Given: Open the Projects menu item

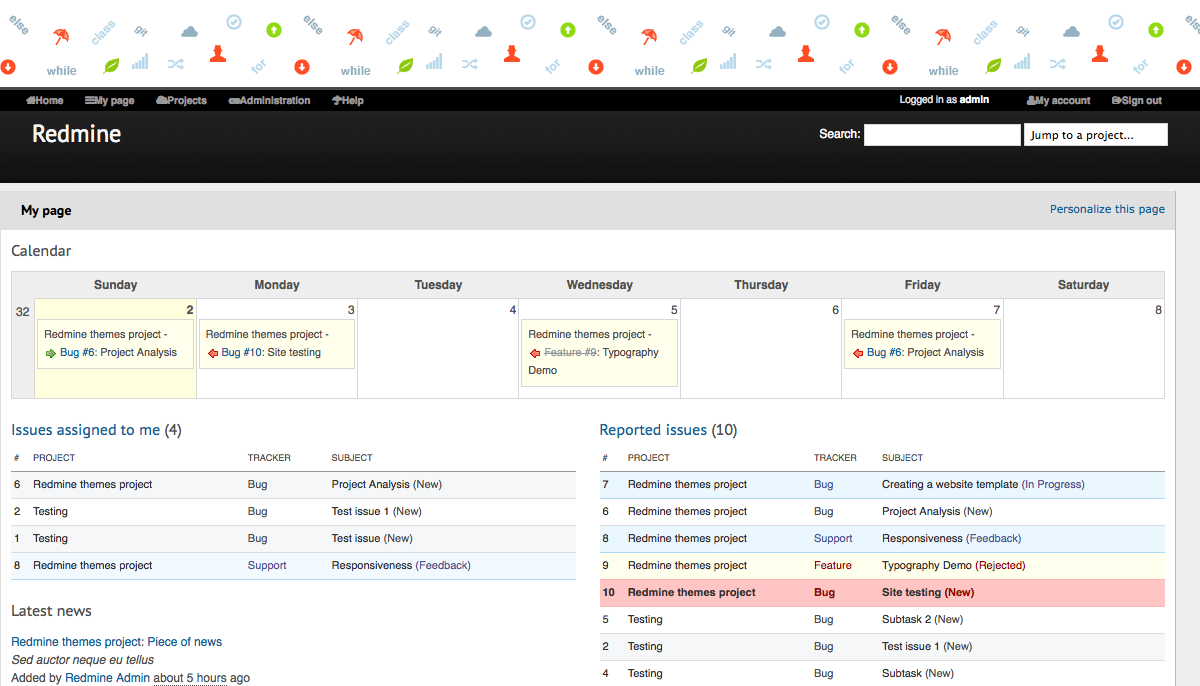Looking at the screenshot, I should [x=182, y=100].
